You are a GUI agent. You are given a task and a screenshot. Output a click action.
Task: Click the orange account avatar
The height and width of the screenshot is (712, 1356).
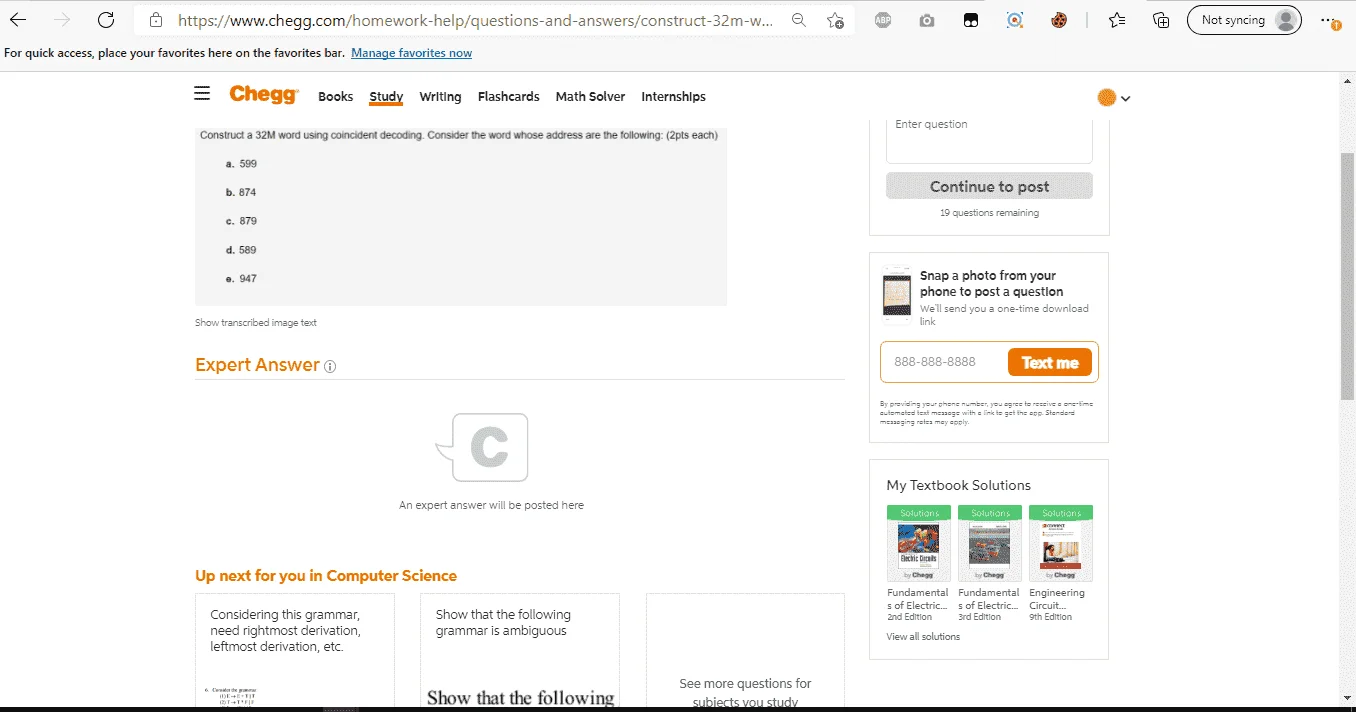(x=1106, y=98)
